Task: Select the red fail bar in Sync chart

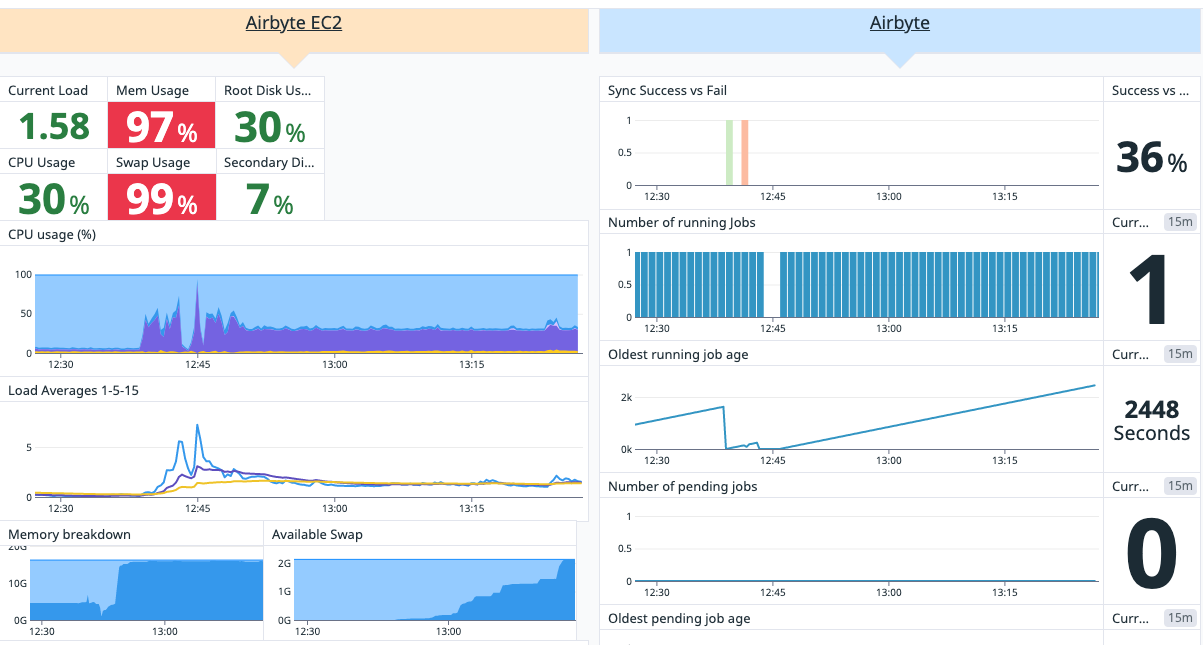Action: point(745,152)
